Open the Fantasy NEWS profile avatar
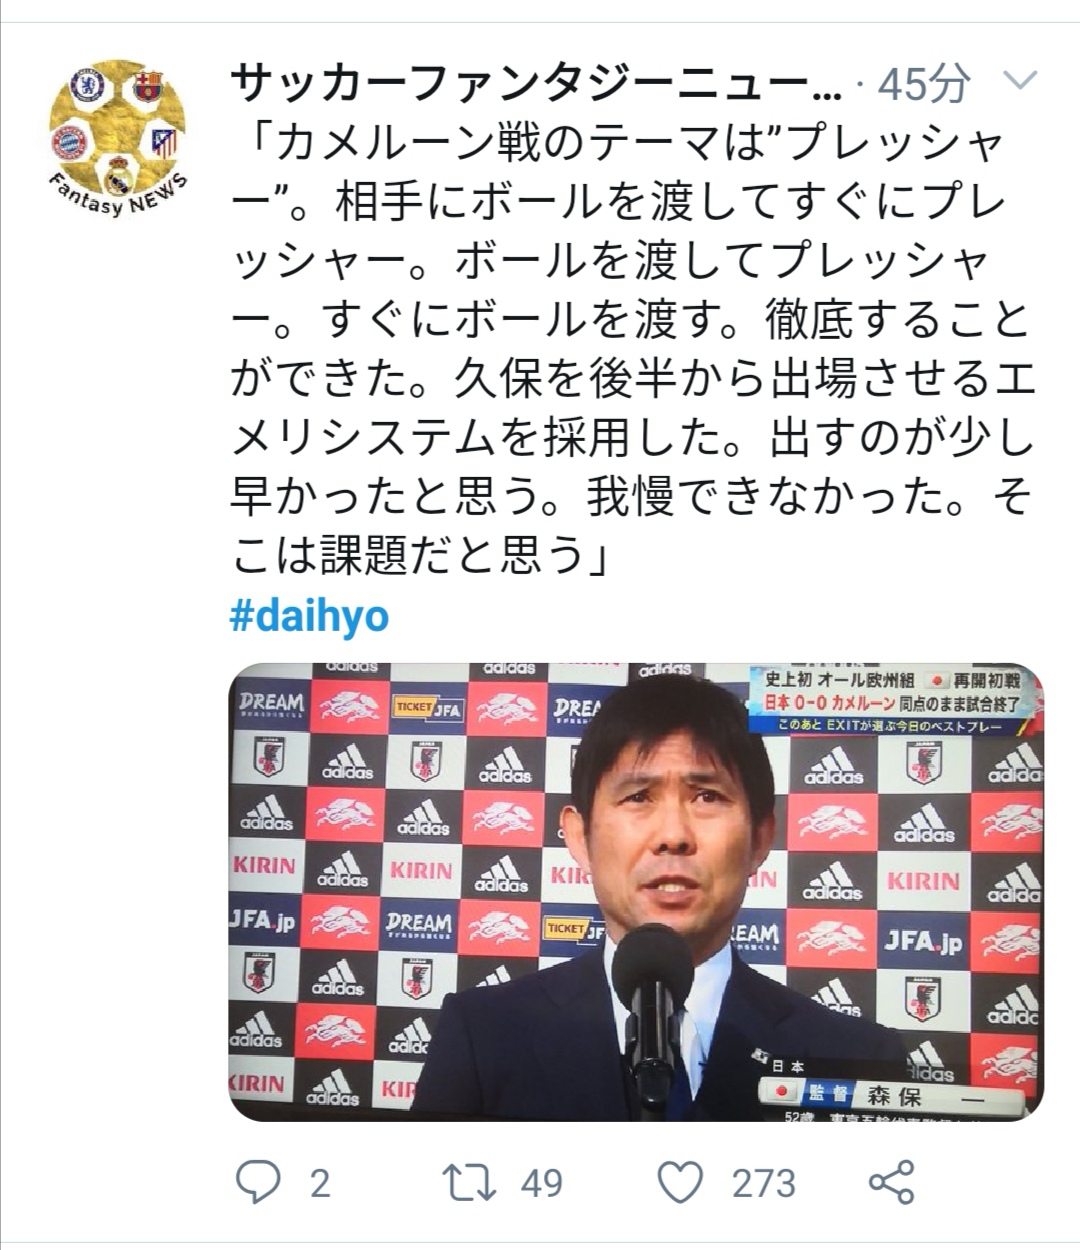 click(x=119, y=138)
